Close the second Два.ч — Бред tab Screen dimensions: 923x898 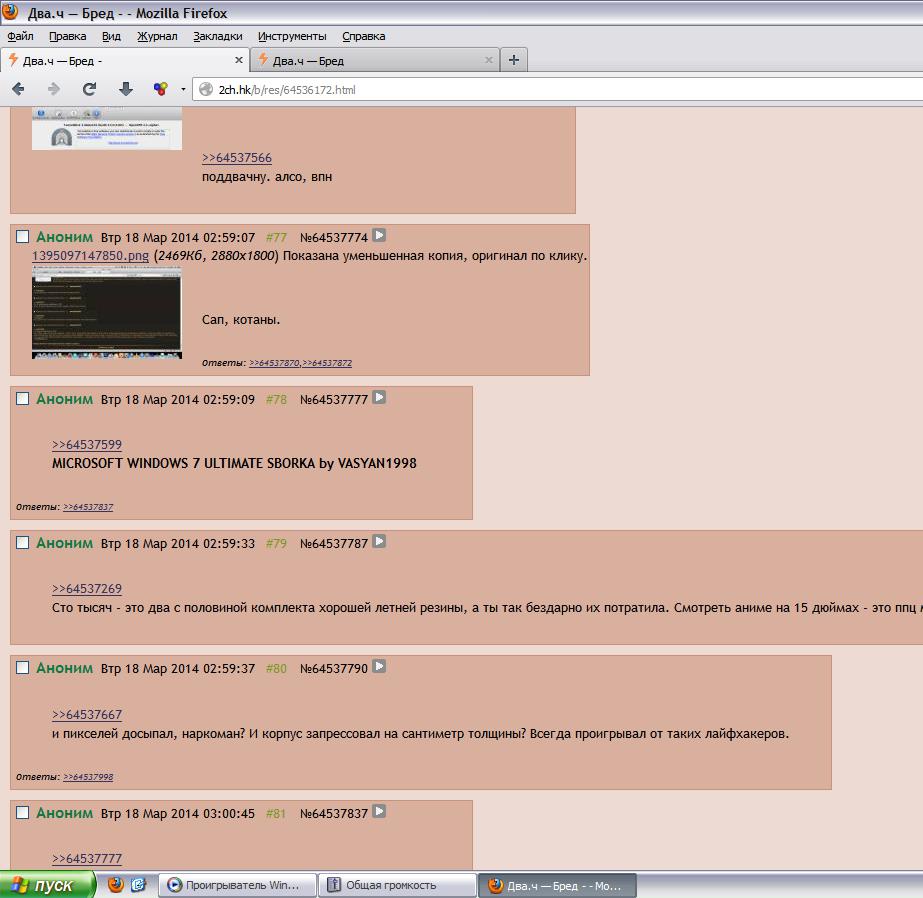[488, 60]
